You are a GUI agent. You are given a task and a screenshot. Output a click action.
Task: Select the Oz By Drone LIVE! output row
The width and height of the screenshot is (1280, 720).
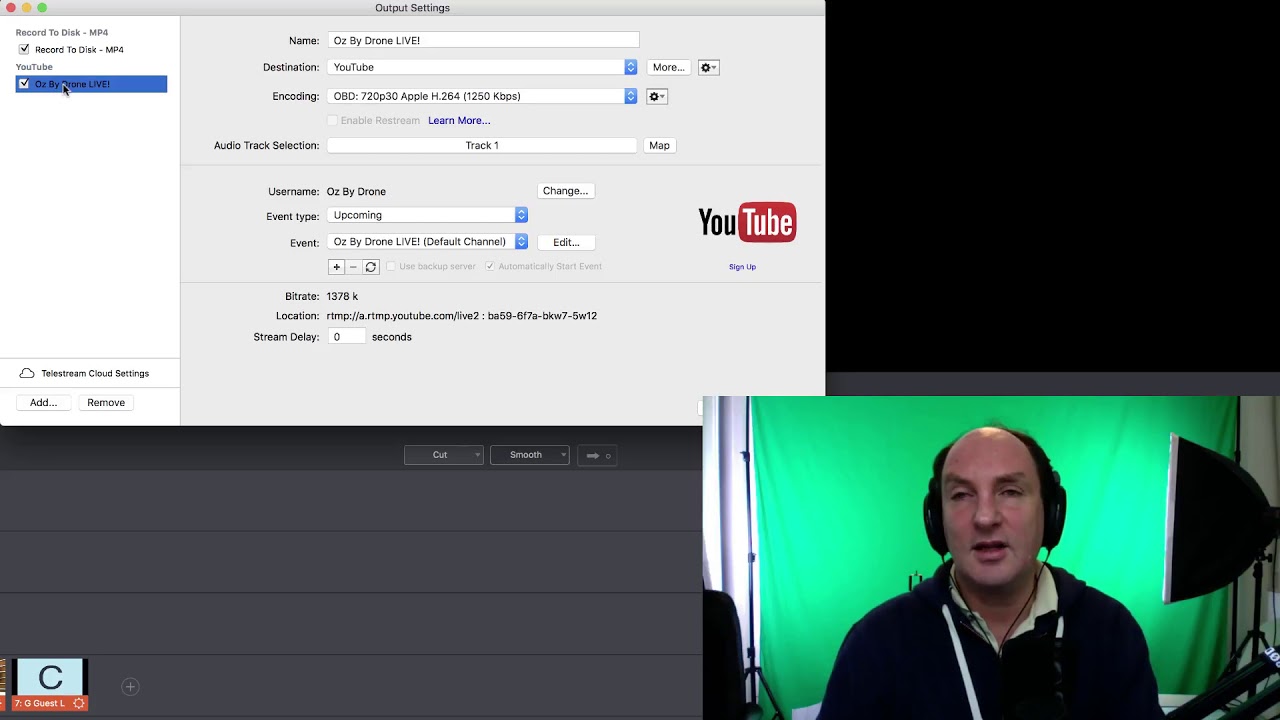(91, 84)
